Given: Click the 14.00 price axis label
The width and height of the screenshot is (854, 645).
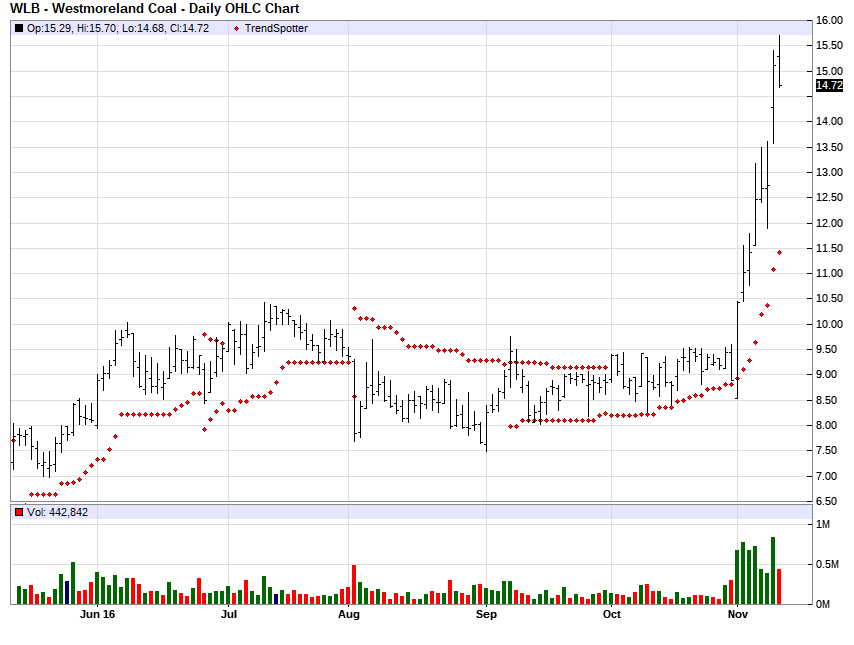Looking at the screenshot, I should (x=829, y=121).
